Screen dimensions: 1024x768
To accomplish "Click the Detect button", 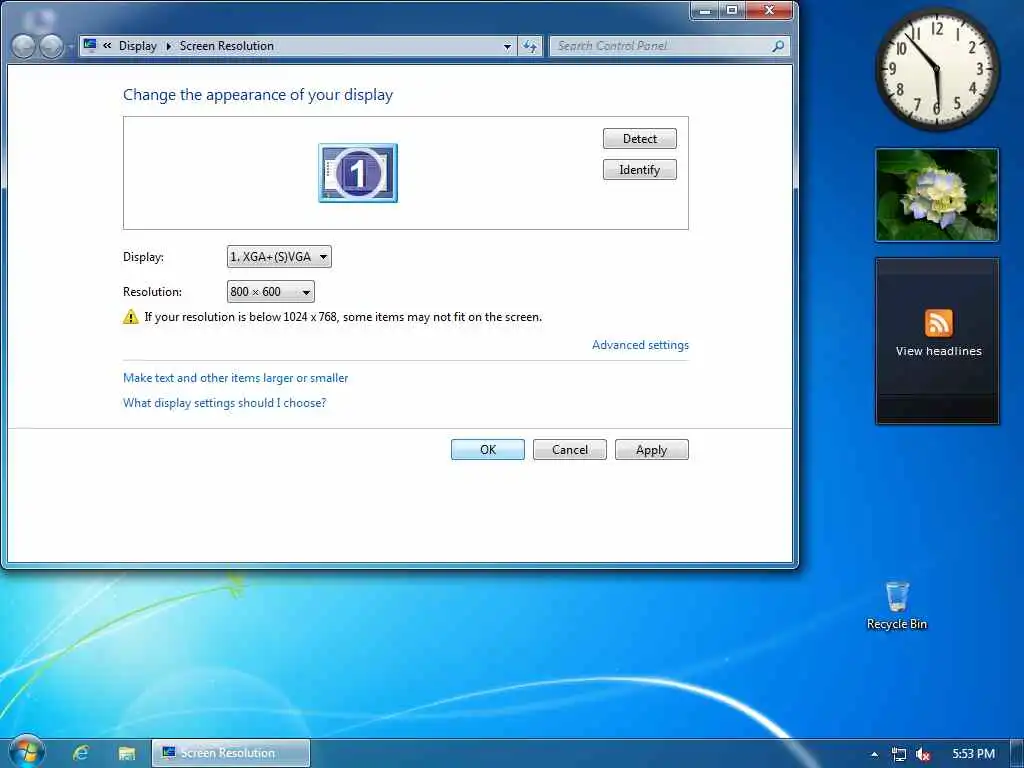I will point(639,138).
